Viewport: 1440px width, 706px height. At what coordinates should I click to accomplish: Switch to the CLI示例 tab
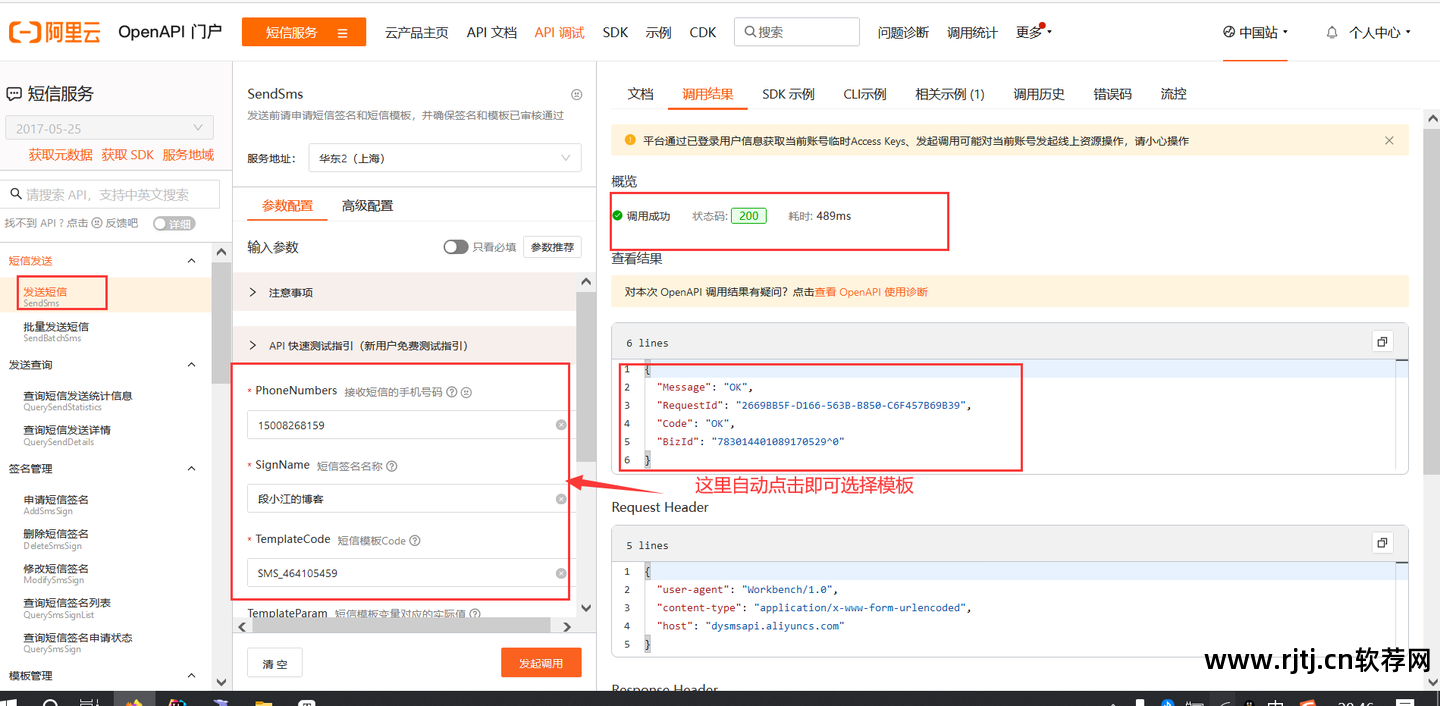coord(865,94)
